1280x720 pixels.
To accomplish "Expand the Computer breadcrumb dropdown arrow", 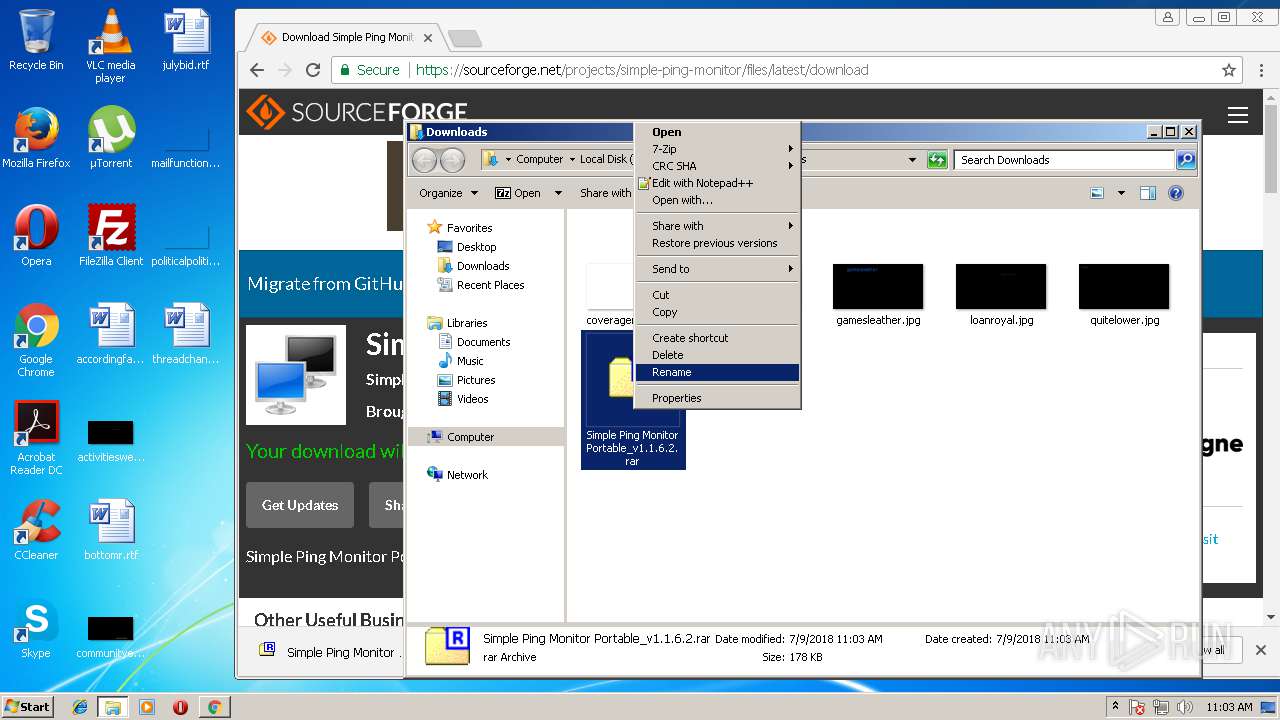I will [x=572, y=160].
